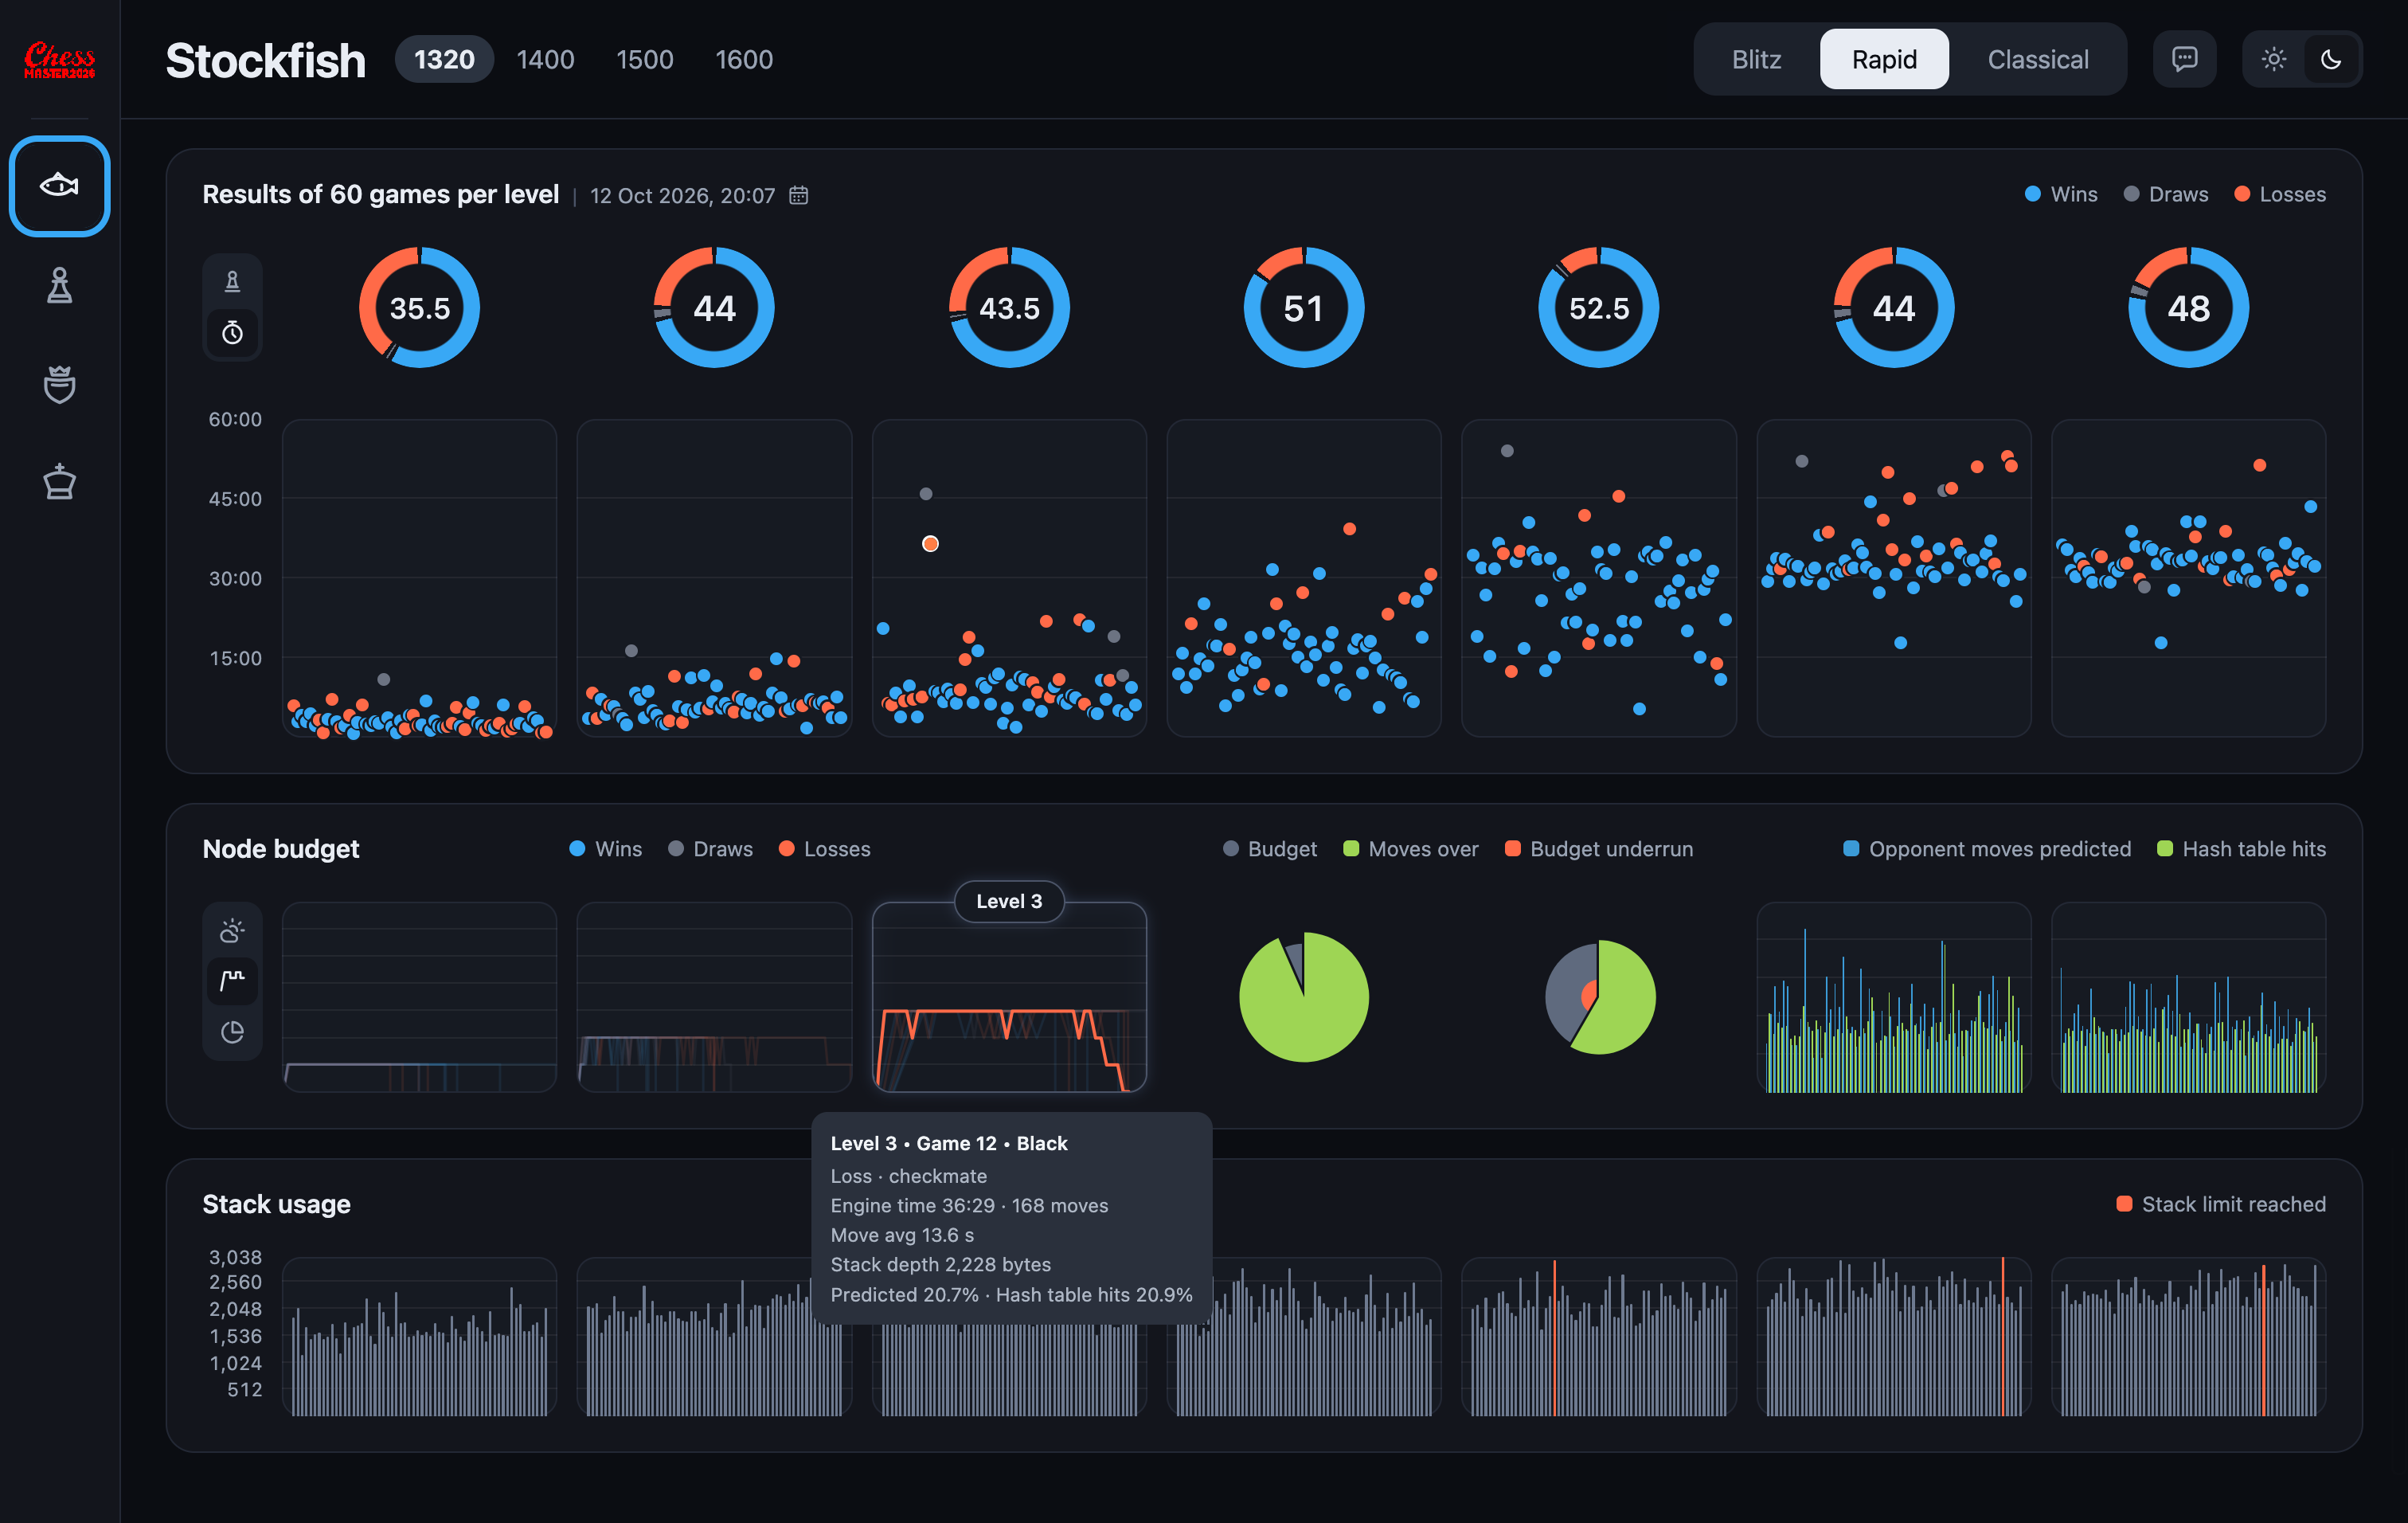This screenshot has height=1523, width=2408.
Task: Click the ChessMaster logo
Action: [x=59, y=60]
